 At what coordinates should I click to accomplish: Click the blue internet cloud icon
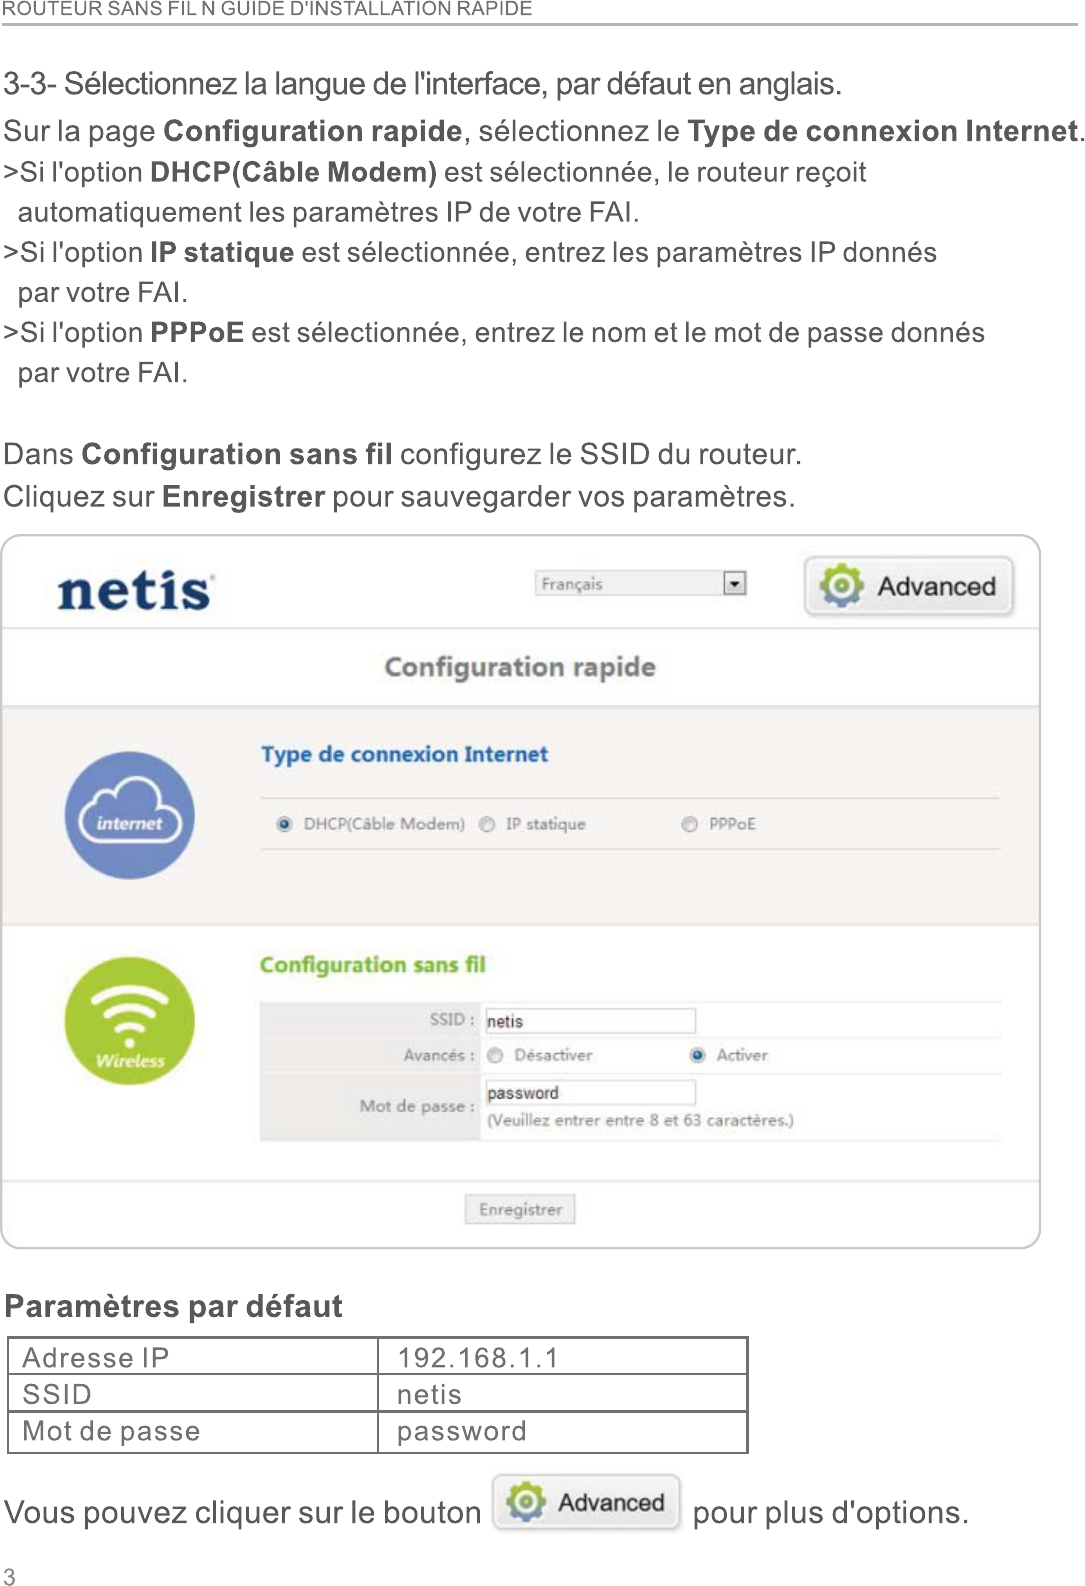tap(130, 815)
